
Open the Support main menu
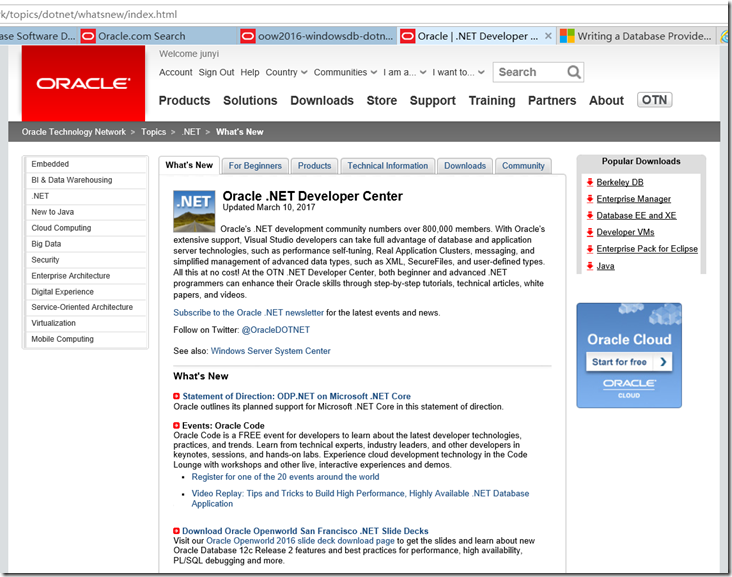click(x=433, y=100)
